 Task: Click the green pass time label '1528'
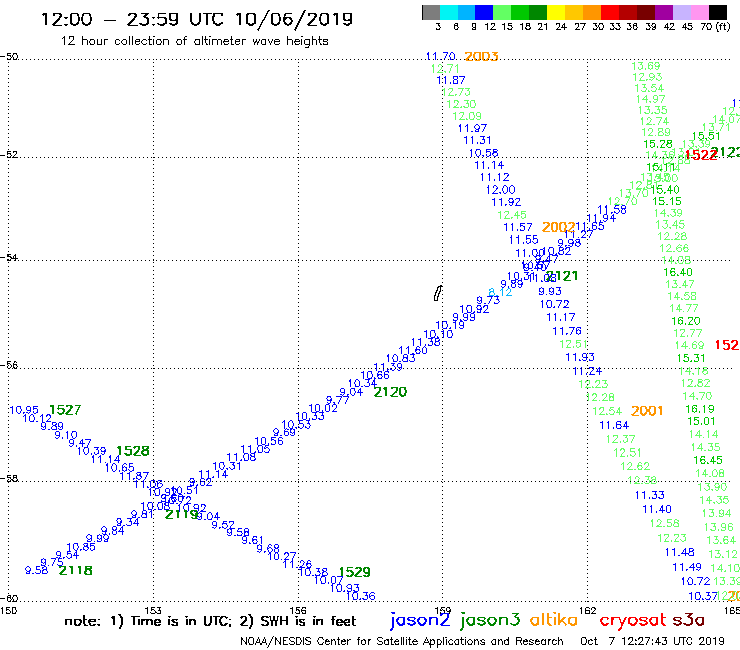[133, 451]
